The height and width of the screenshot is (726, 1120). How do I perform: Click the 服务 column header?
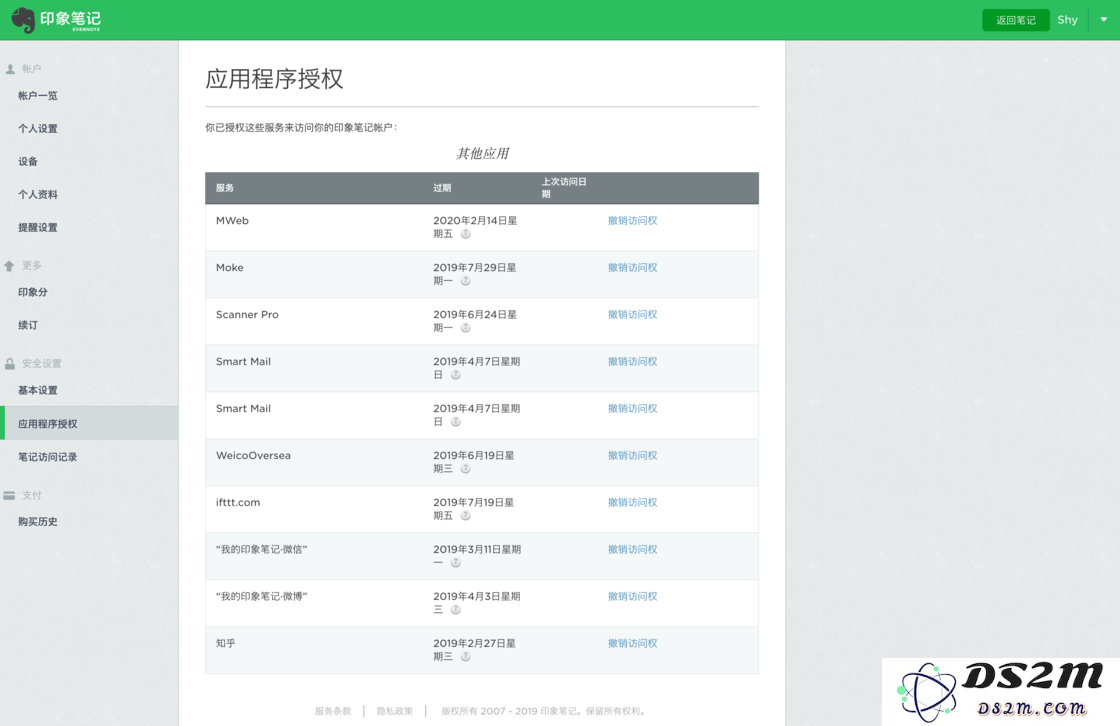click(x=225, y=188)
